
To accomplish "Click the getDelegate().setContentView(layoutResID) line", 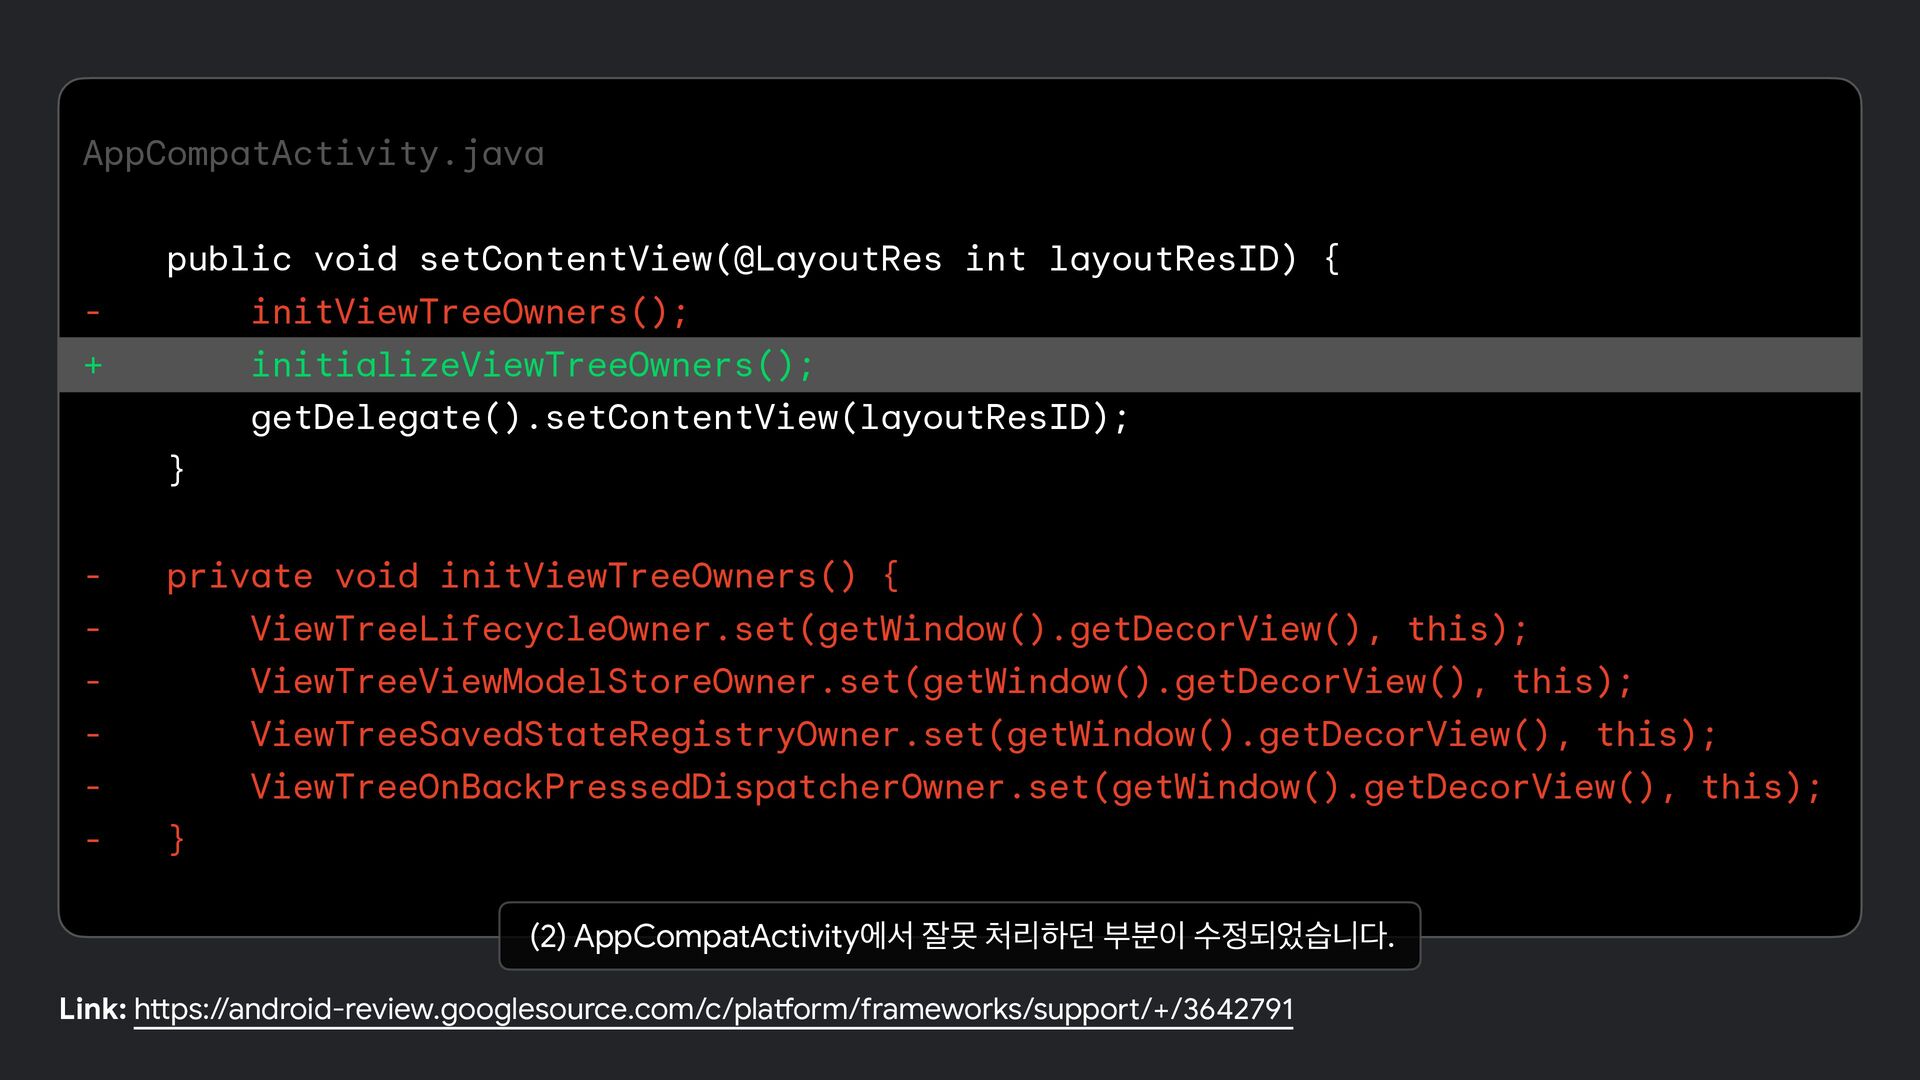I will pyautogui.click(x=689, y=417).
